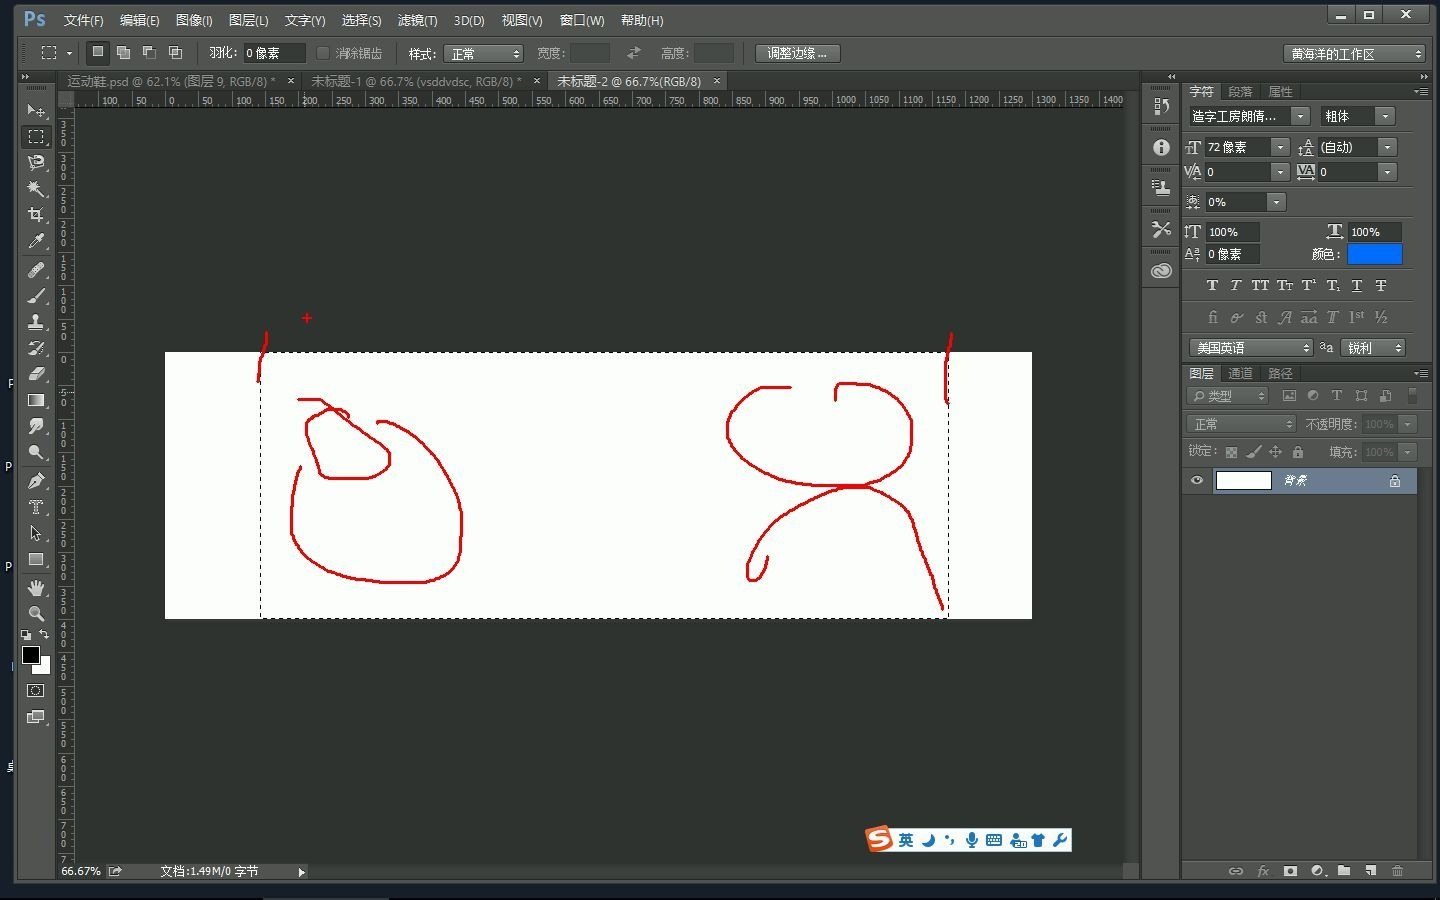The image size is (1440, 900).
Task: Select the Move tool
Action: [x=36, y=110]
